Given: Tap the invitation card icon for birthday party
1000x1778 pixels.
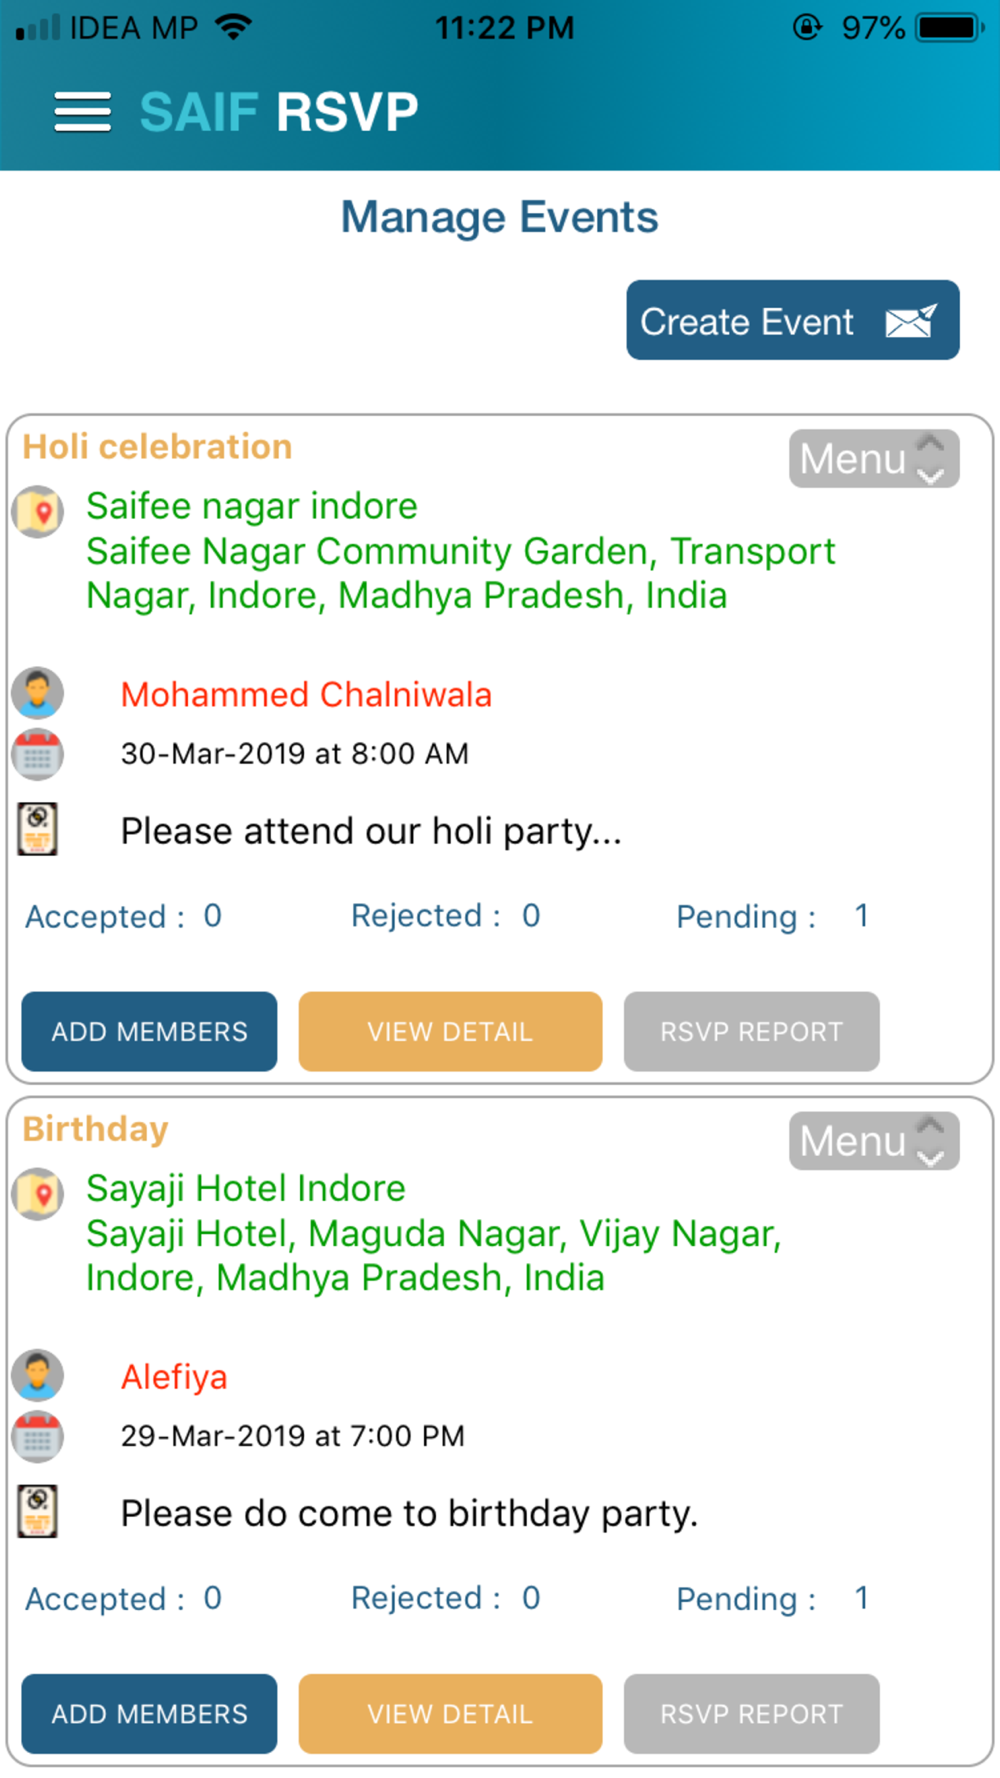Looking at the screenshot, I should click(38, 1511).
